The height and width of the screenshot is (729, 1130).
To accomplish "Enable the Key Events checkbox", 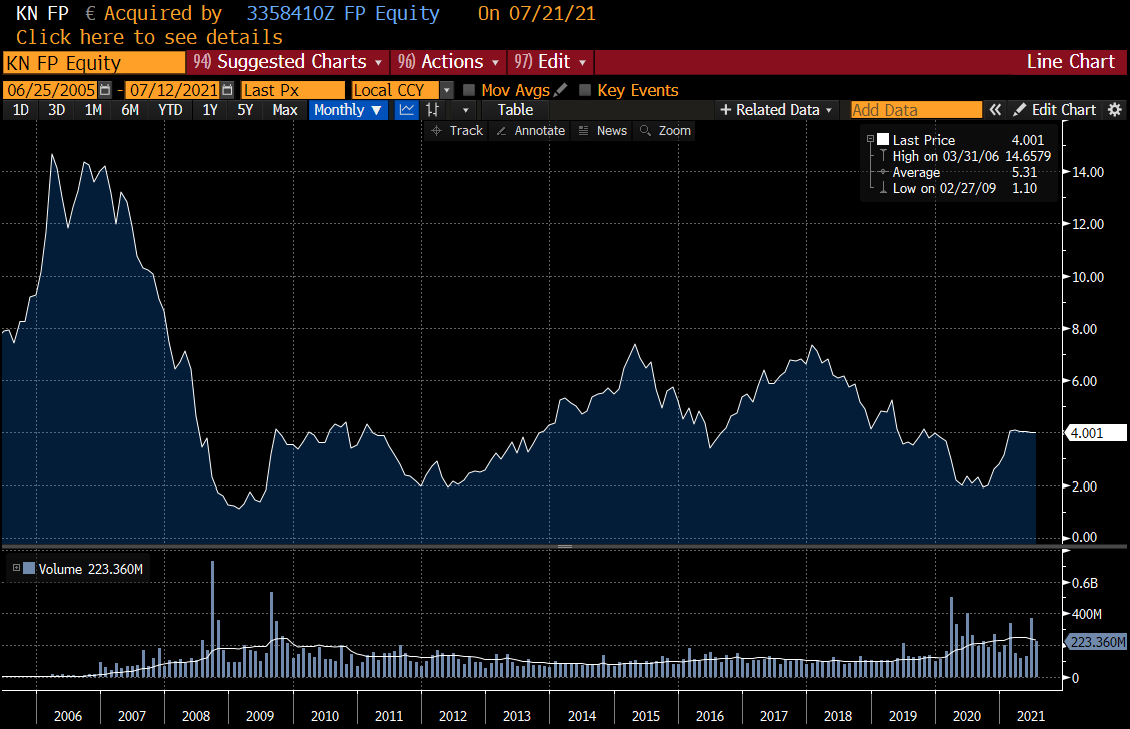I will [585, 90].
